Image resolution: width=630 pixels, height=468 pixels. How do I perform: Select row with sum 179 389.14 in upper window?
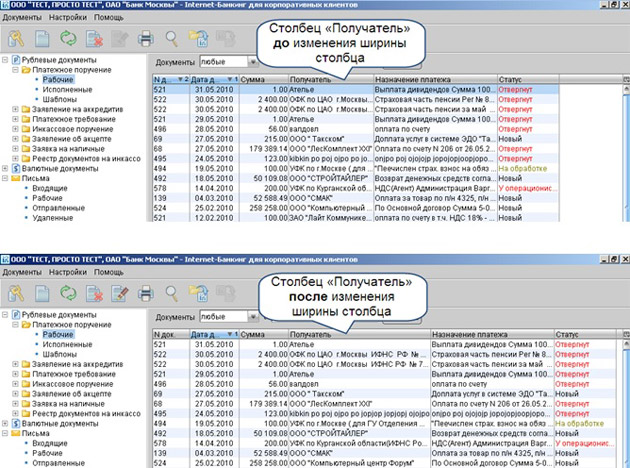tap(356, 149)
